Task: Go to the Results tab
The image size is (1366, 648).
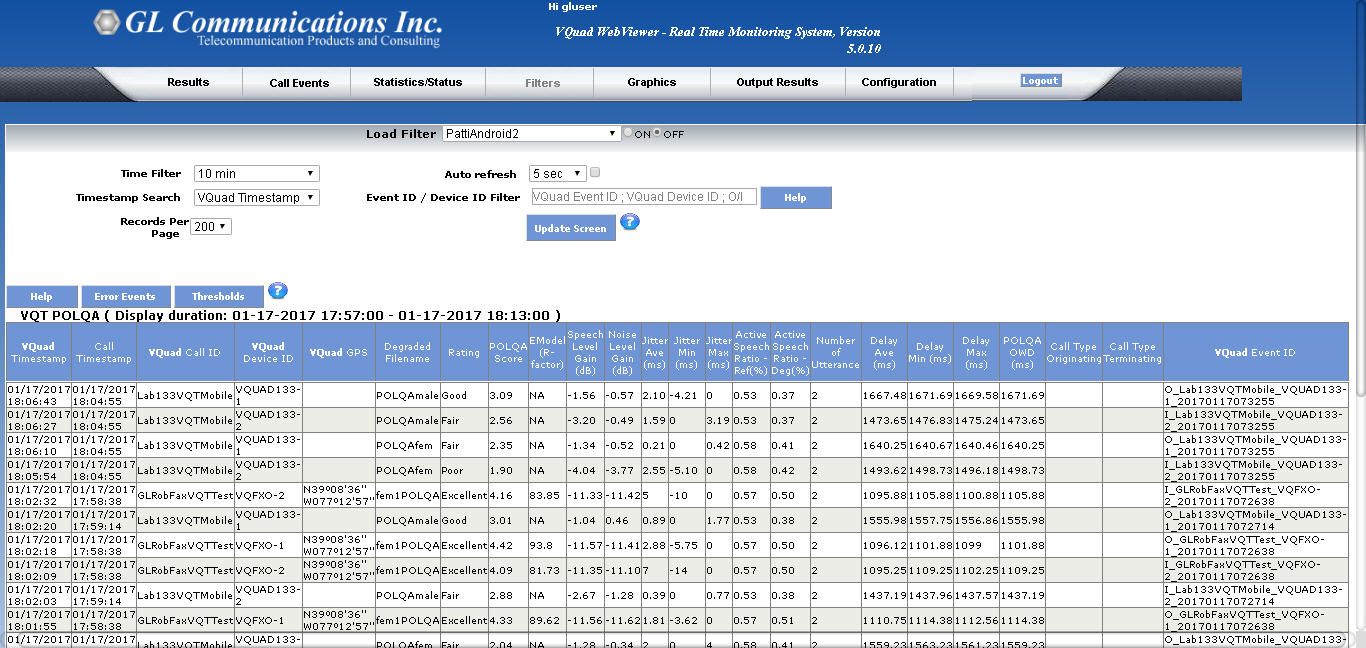Action: 188,82
